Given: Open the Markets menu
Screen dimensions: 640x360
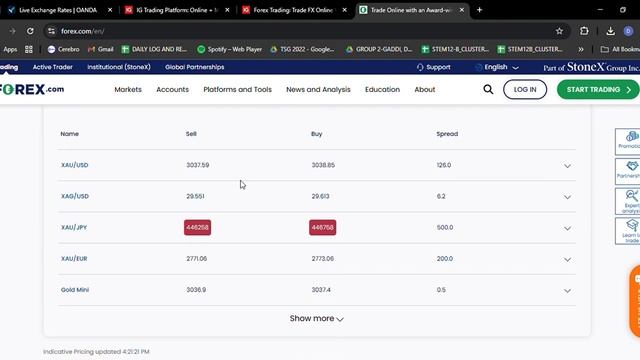Looking at the screenshot, I should (128, 89).
